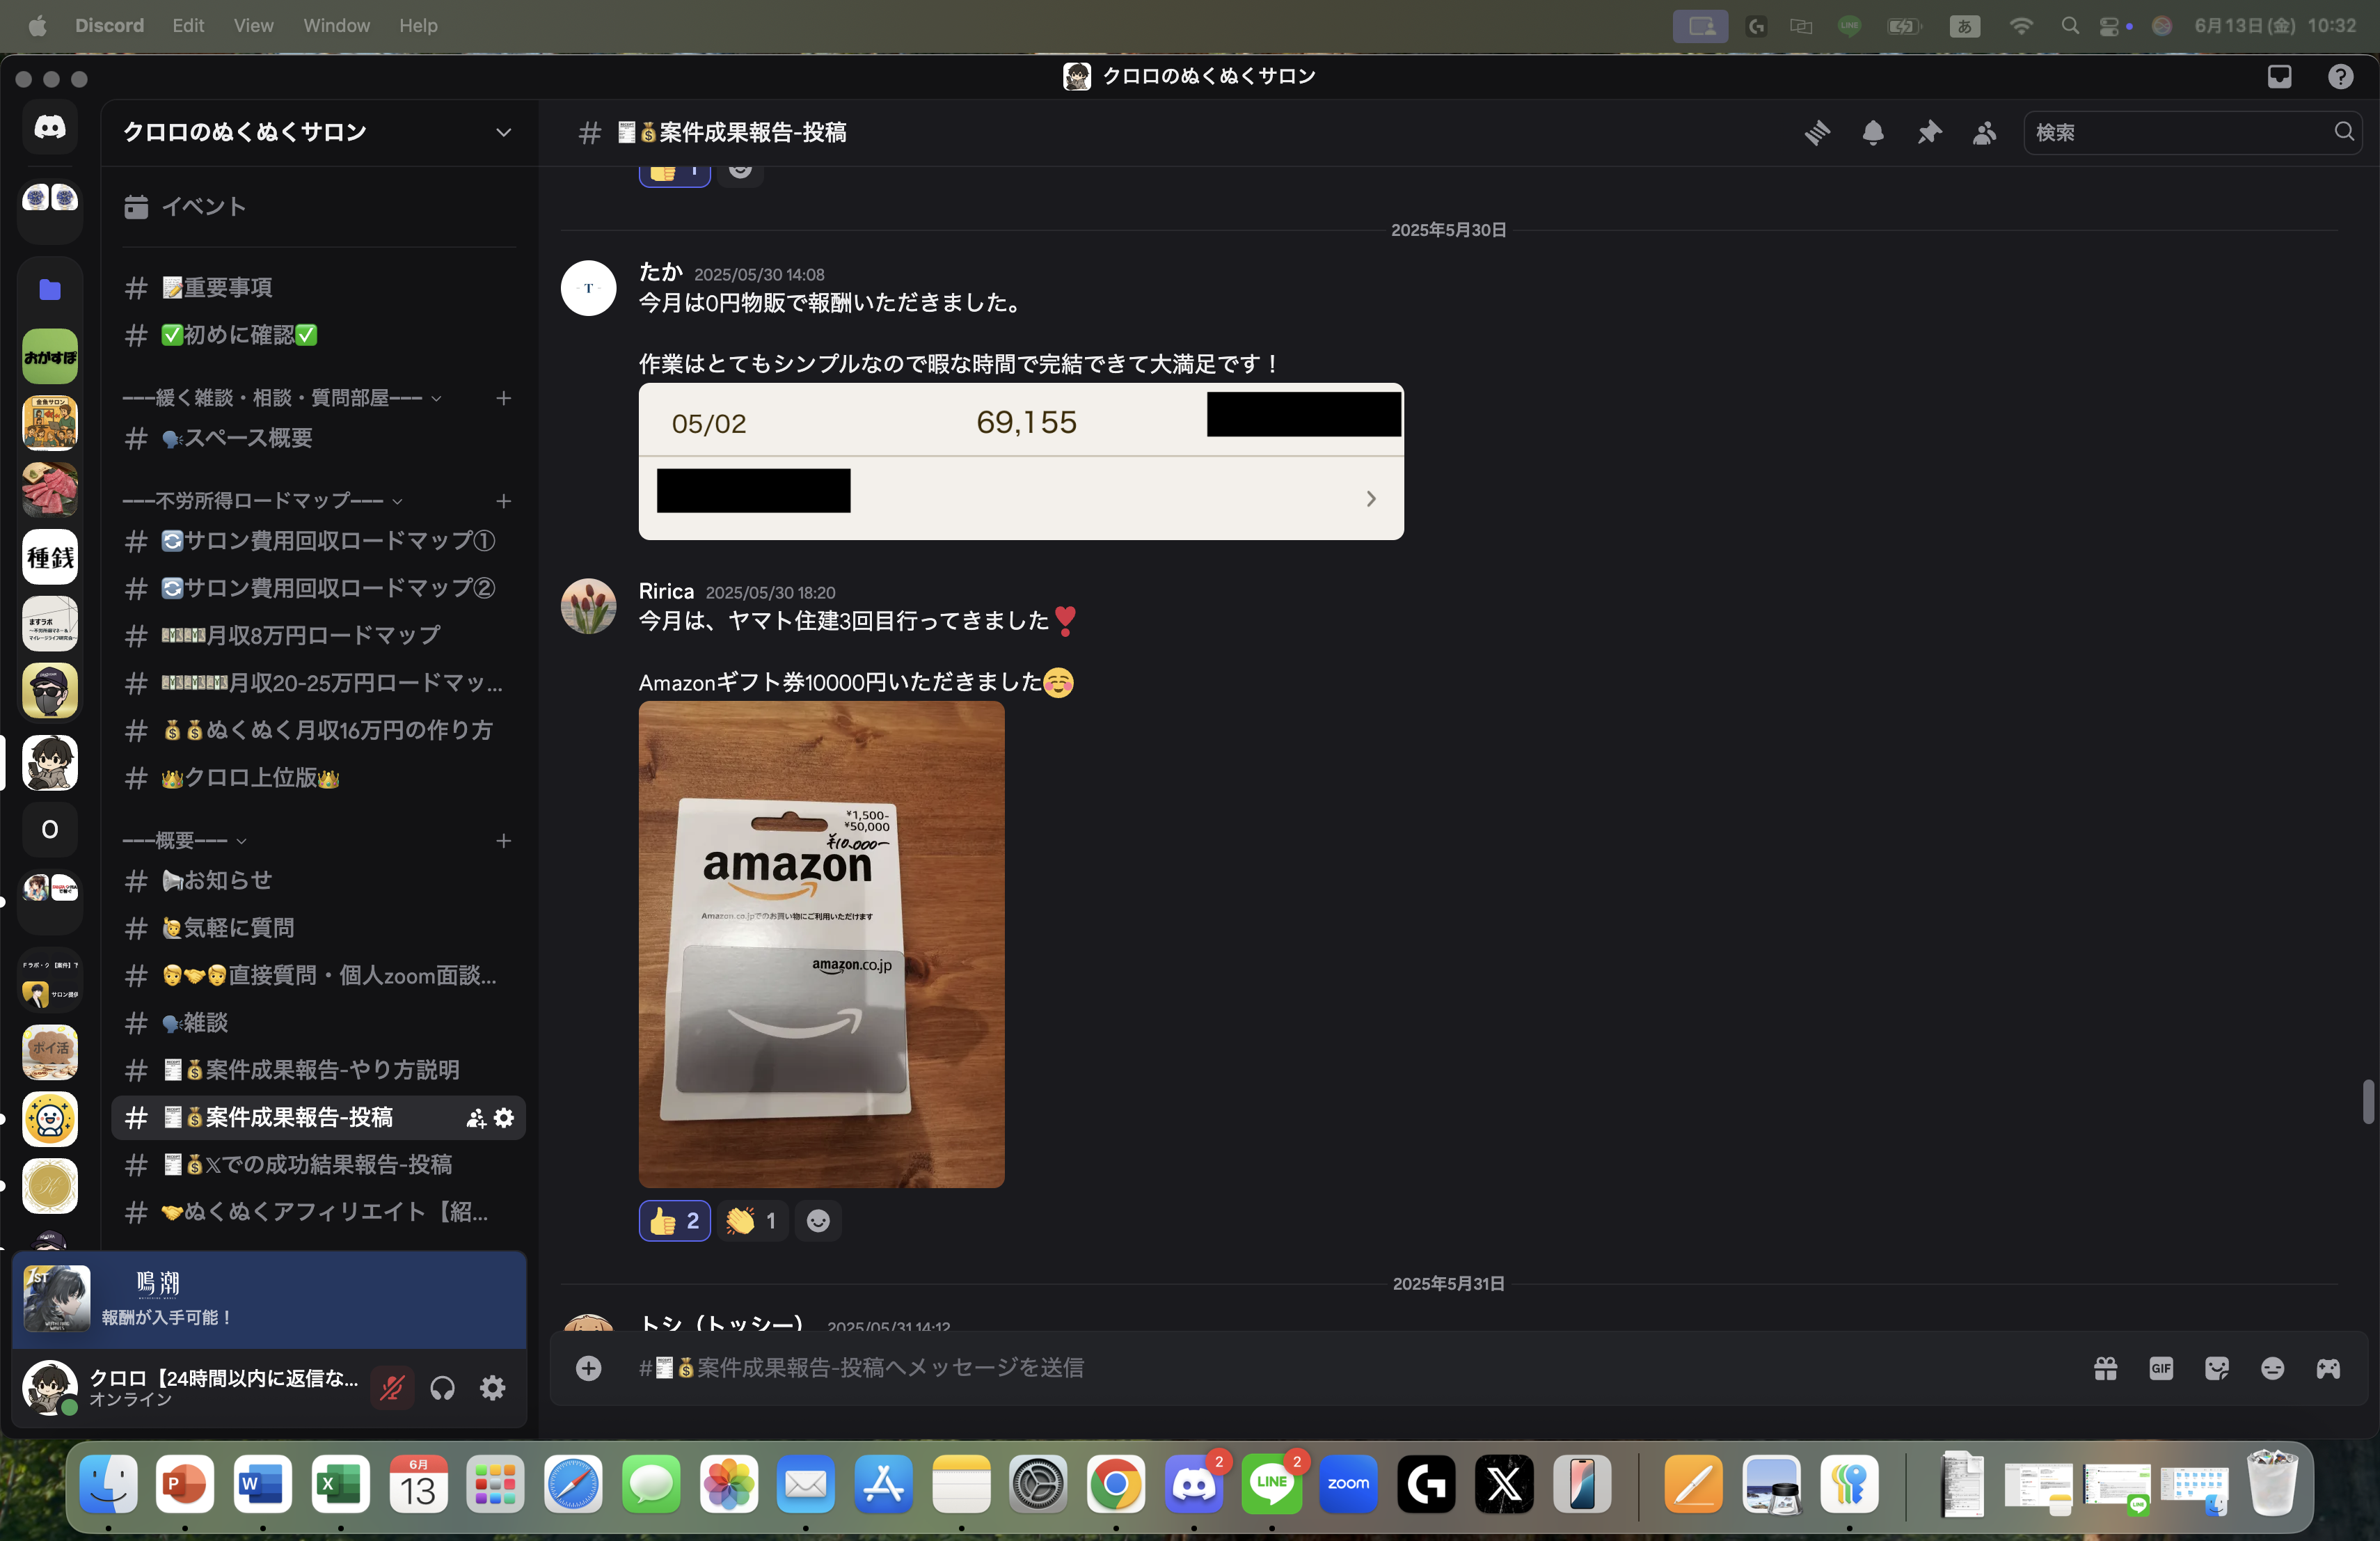Open the Window menu in menu bar
This screenshot has height=1541, width=2380.
point(336,25)
